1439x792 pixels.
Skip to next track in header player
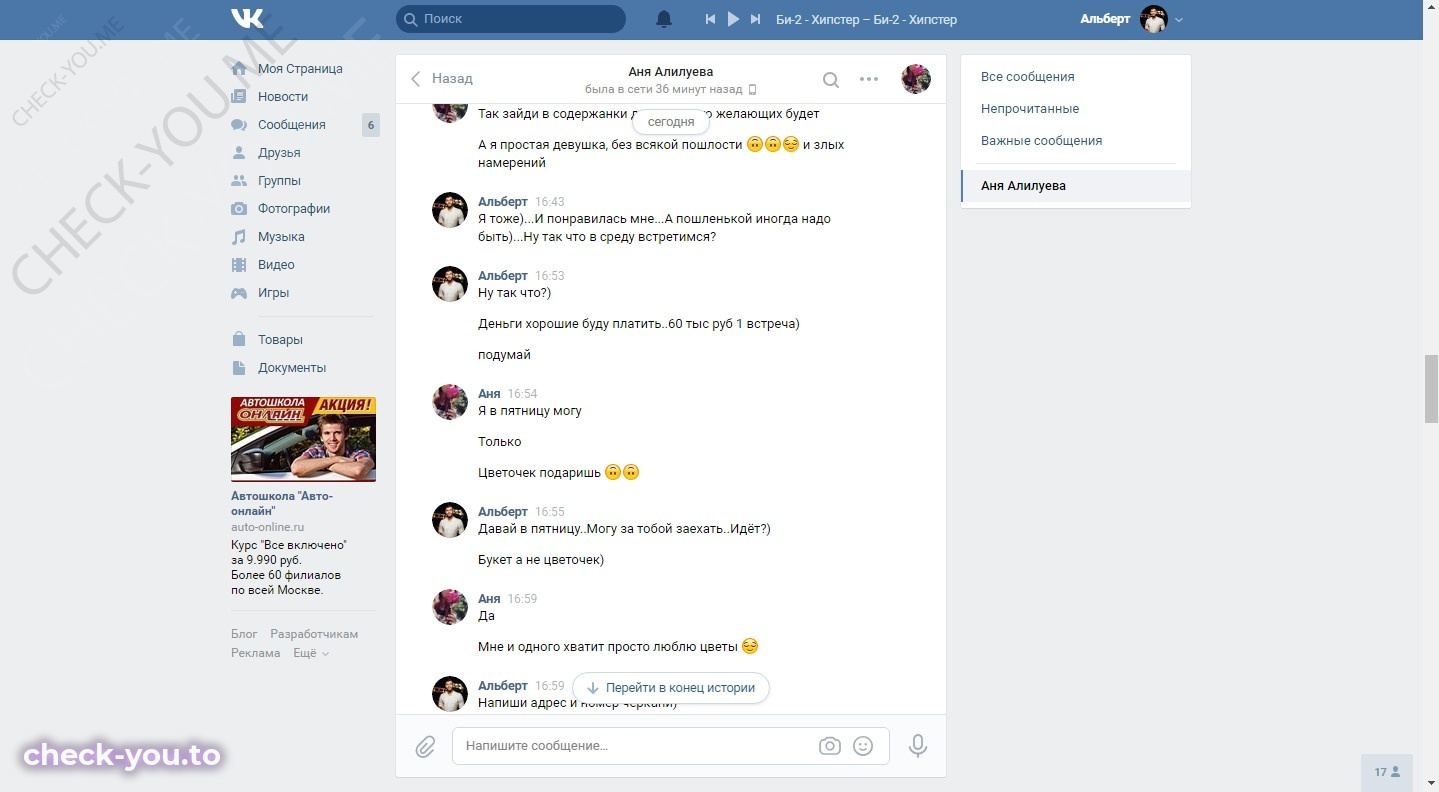(756, 19)
